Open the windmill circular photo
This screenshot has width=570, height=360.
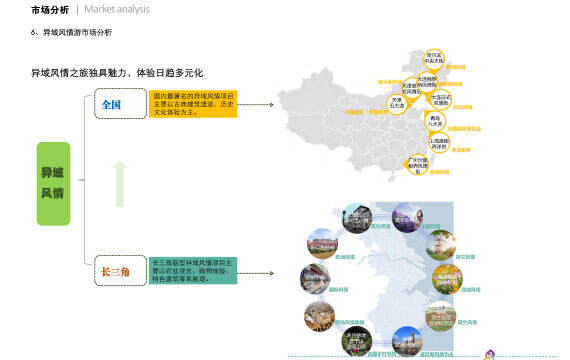click(441, 245)
